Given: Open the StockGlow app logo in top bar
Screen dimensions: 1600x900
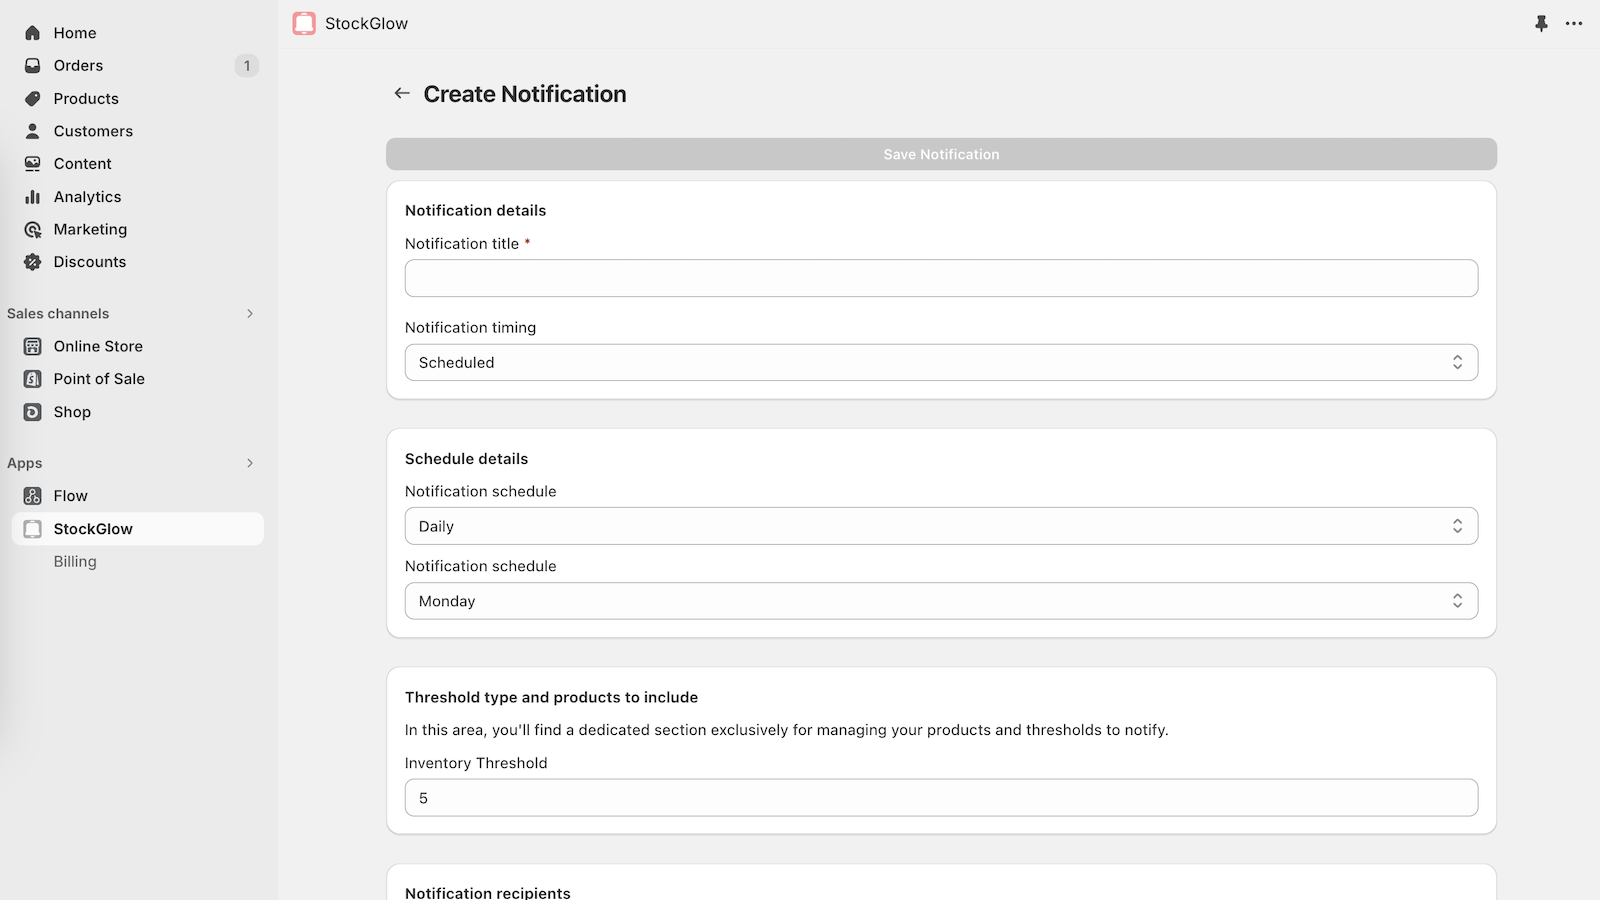Looking at the screenshot, I should coord(304,22).
